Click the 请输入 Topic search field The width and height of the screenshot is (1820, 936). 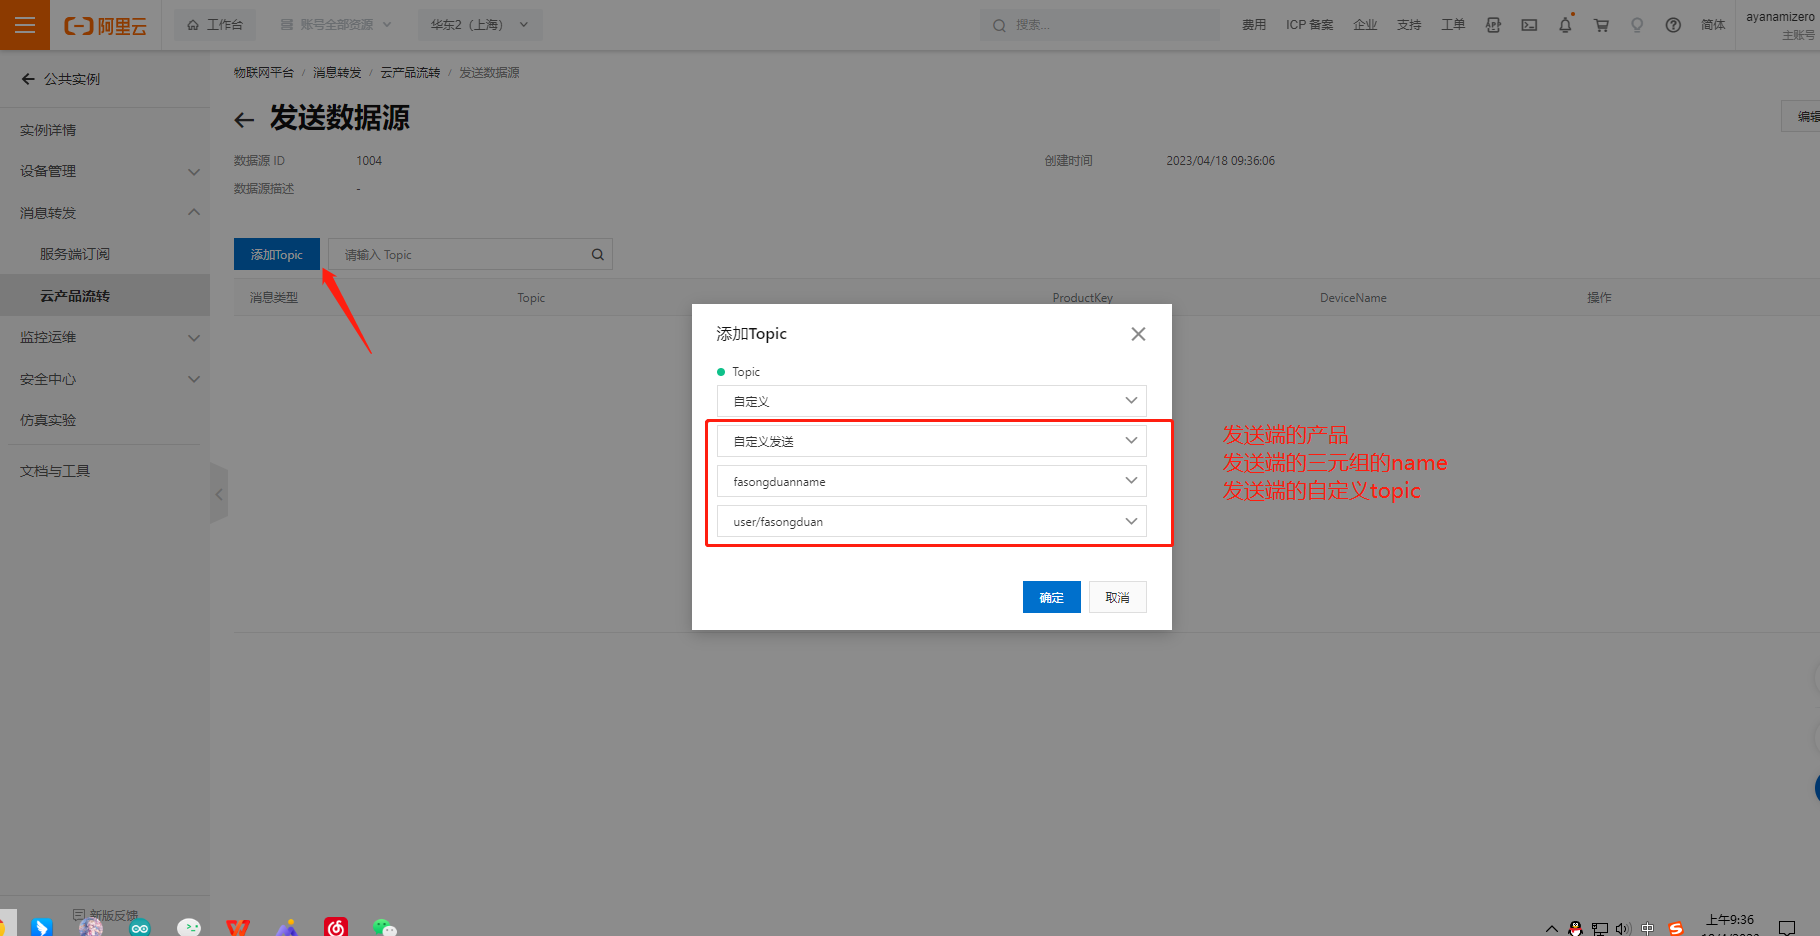[460, 255]
